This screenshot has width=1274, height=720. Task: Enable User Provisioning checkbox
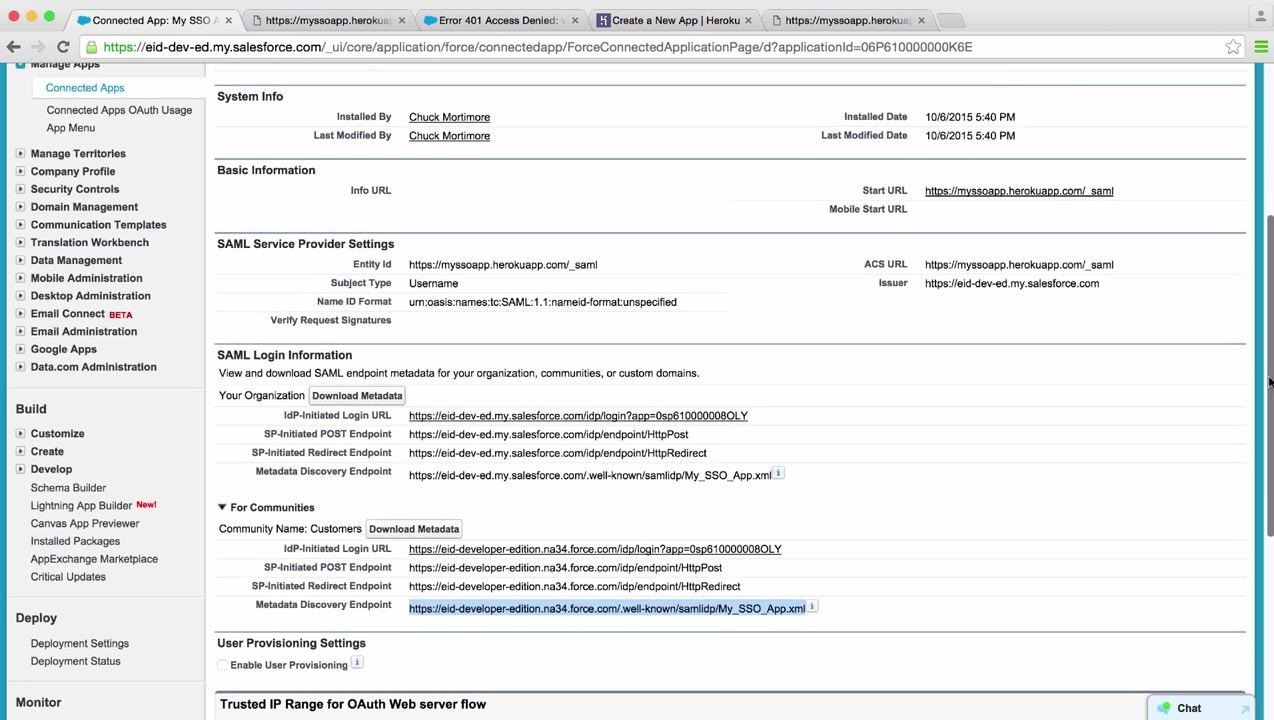tap(222, 665)
